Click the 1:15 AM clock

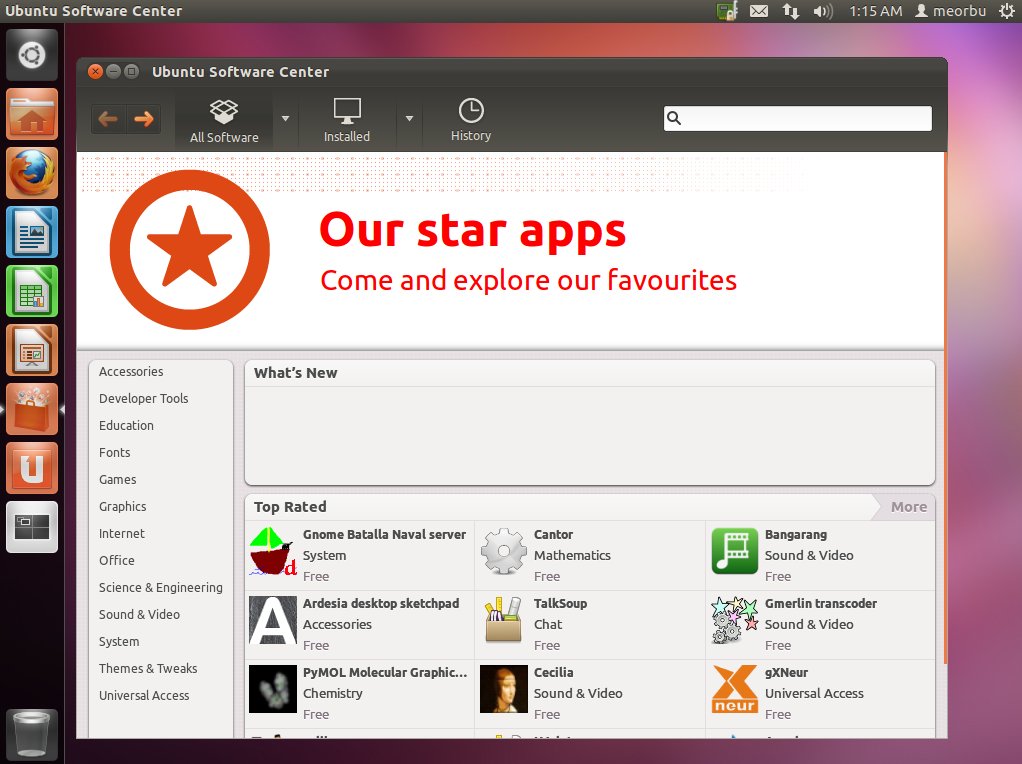pos(875,11)
